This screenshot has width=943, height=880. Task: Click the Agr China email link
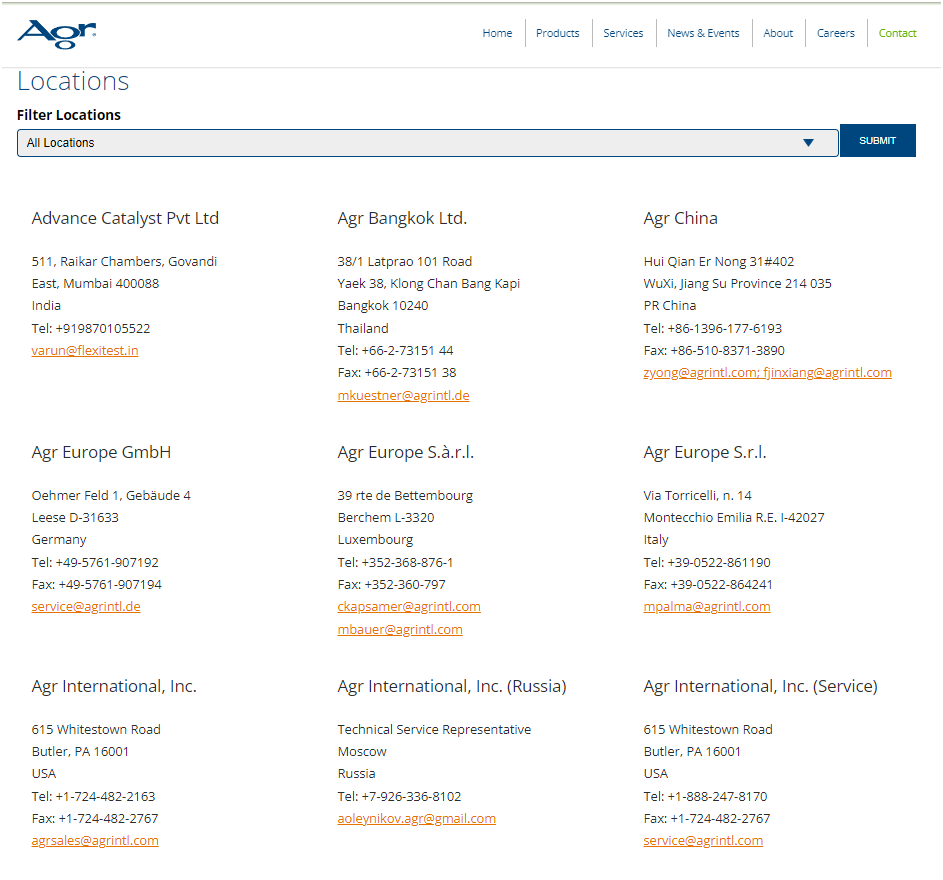pyautogui.click(x=767, y=373)
